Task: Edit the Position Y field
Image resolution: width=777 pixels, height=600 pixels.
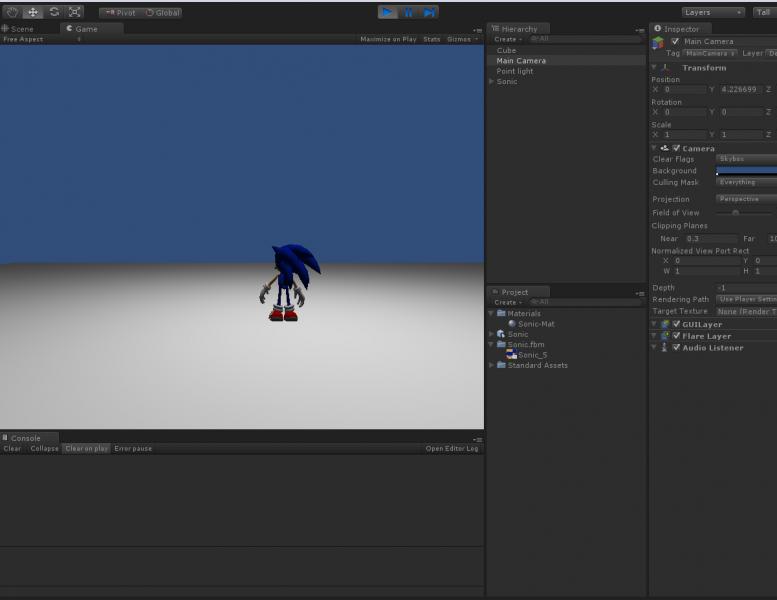Action: click(740, 89)
